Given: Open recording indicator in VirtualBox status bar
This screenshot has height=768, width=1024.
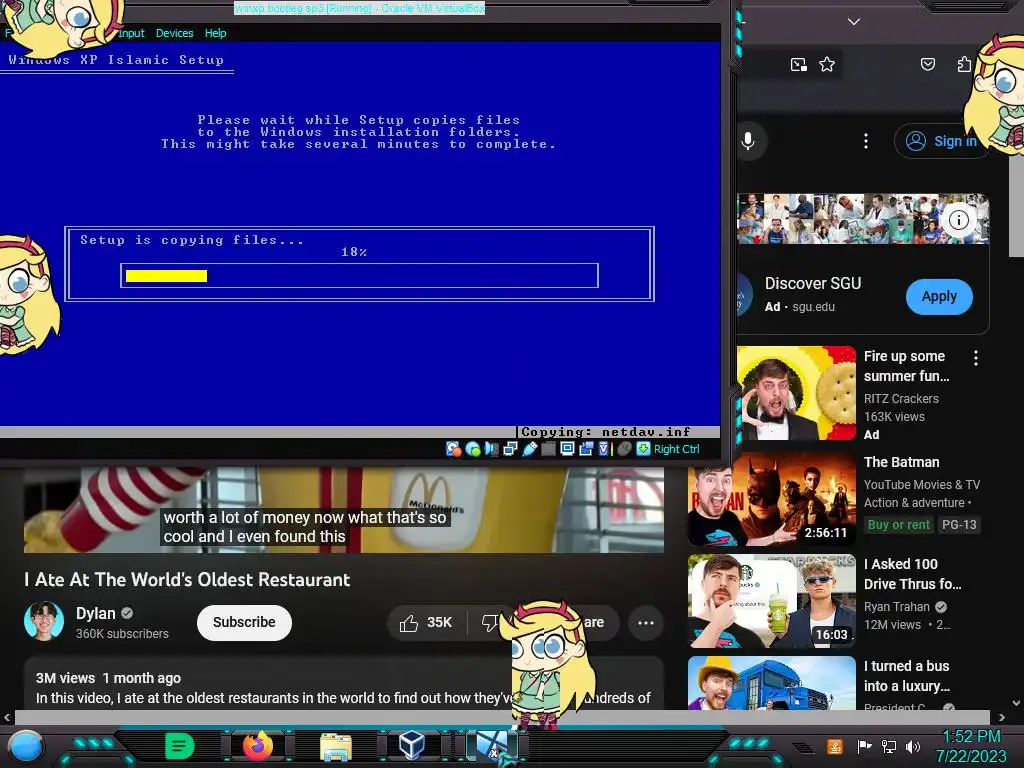Looking at the screenshot, I should 586,449.
